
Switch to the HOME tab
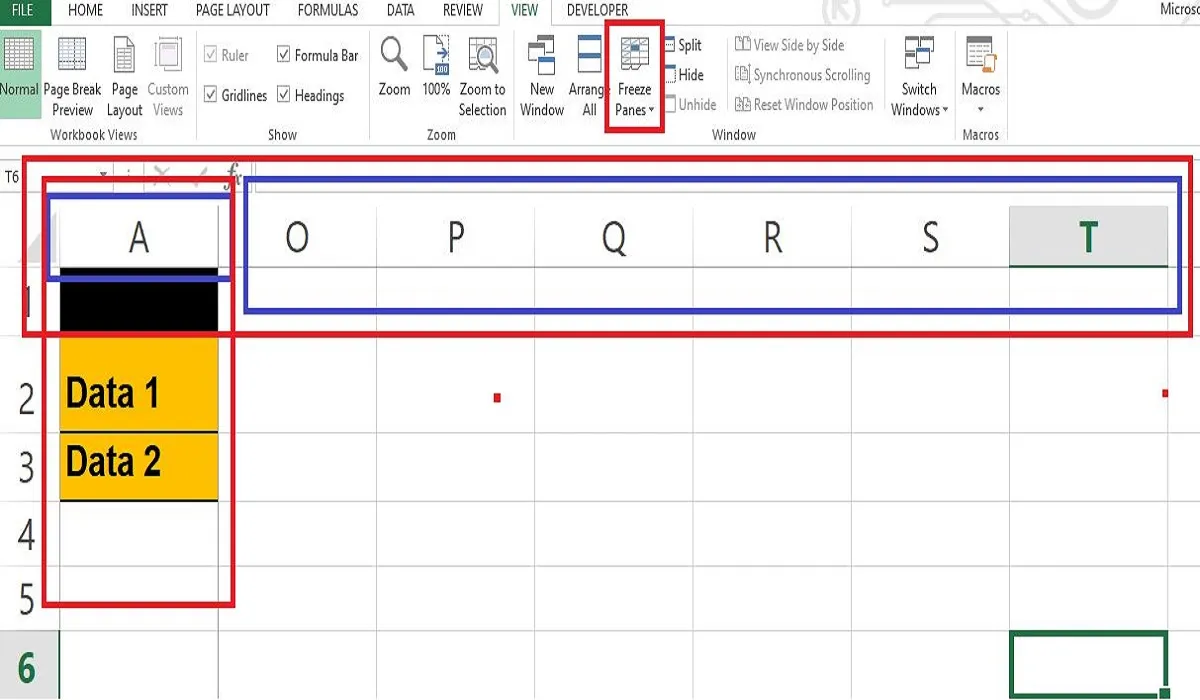(85, 10)
